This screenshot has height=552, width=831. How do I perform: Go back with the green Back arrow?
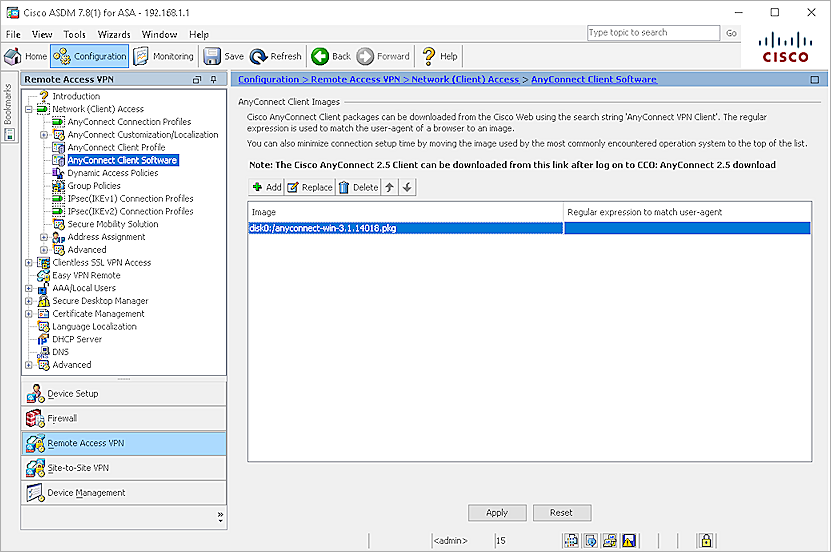331,57
